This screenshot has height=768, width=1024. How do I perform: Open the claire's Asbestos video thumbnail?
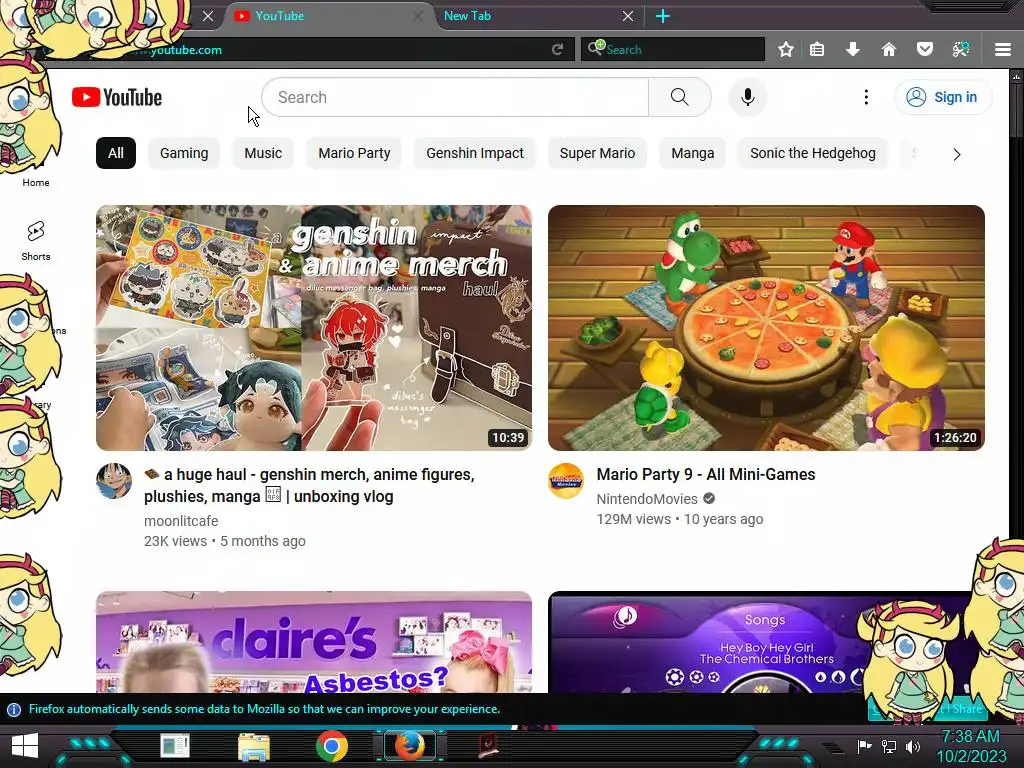pos(313,642)
